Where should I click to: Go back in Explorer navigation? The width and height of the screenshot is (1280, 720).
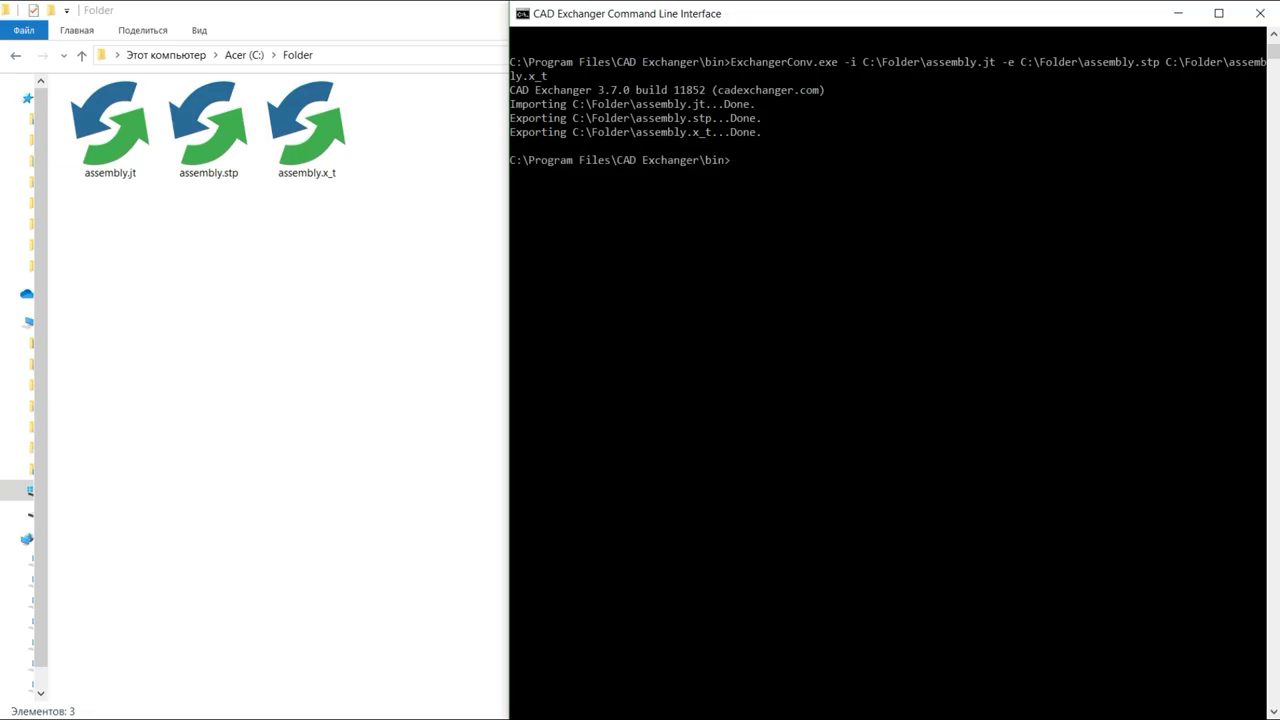[x=16, y=55]
